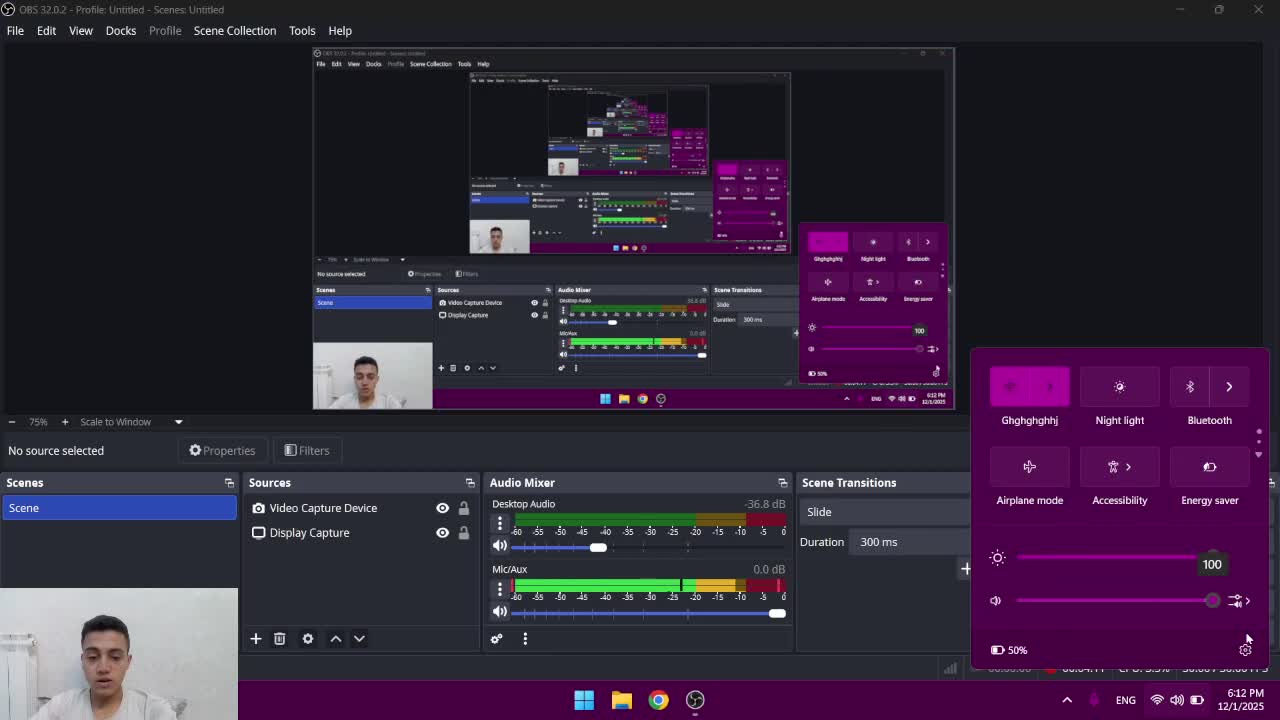Open the Scene Collection menu
This screenshot has width=1280, height=720.
234,31
